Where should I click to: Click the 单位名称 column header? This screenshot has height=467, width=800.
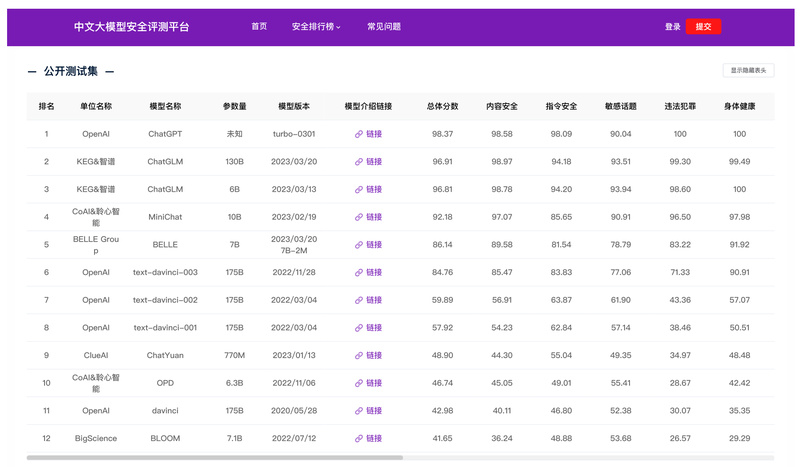point(96,106)
